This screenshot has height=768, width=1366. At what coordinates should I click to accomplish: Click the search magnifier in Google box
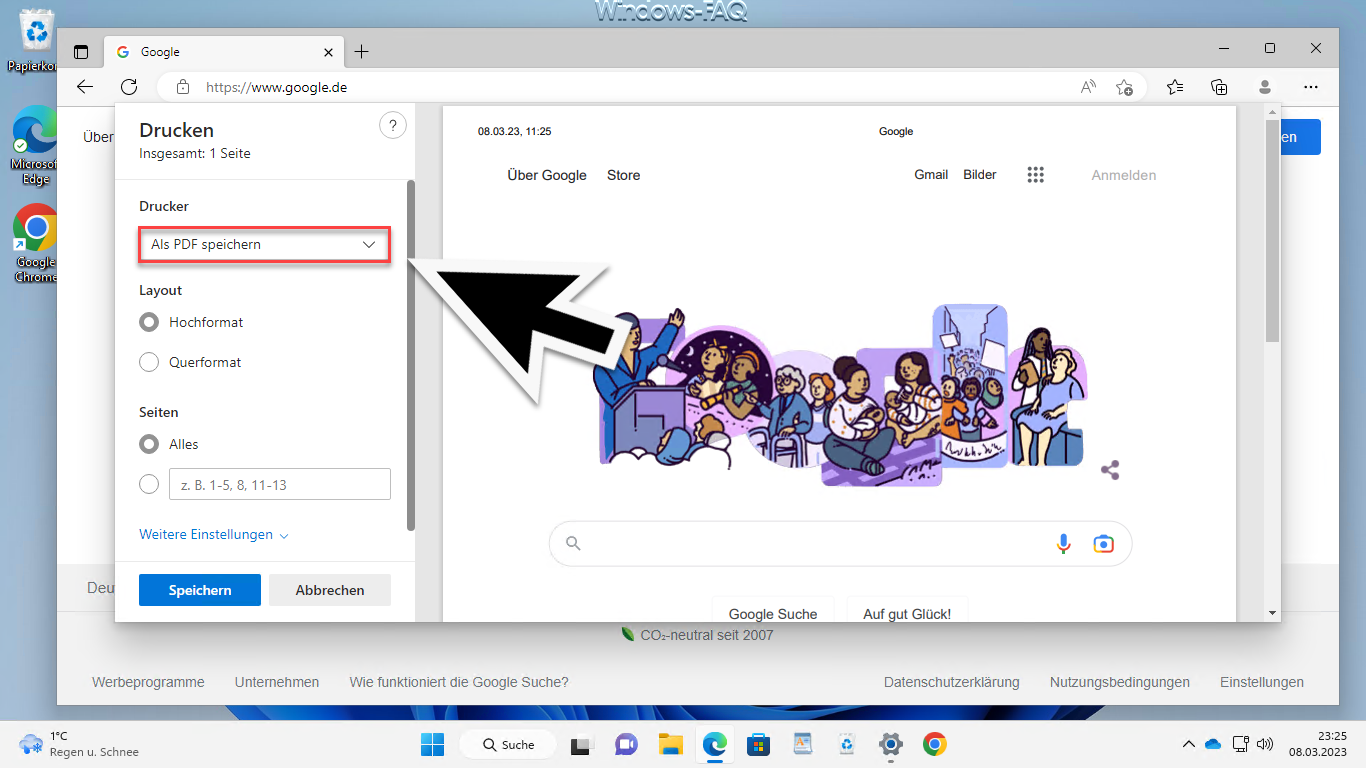click(x=573, y=543)
